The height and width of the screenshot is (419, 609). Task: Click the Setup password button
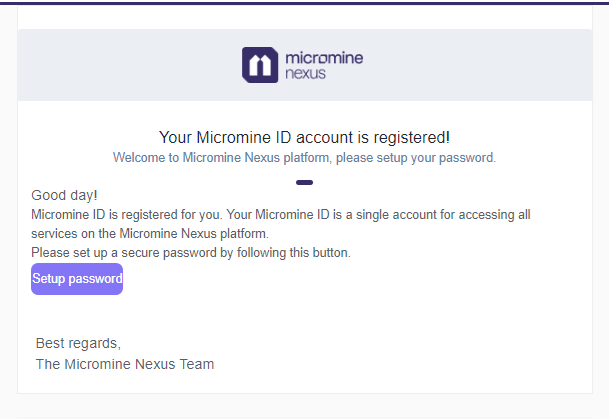[x=77, y=279]
